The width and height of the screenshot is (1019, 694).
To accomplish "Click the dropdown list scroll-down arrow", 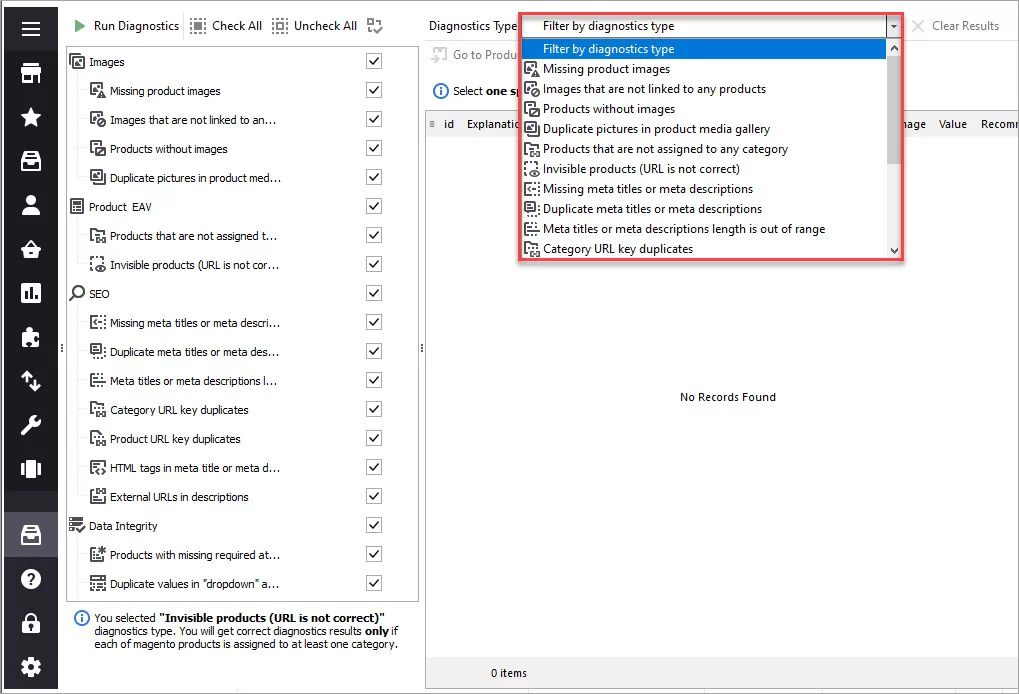I will click(x=894, y=250).
